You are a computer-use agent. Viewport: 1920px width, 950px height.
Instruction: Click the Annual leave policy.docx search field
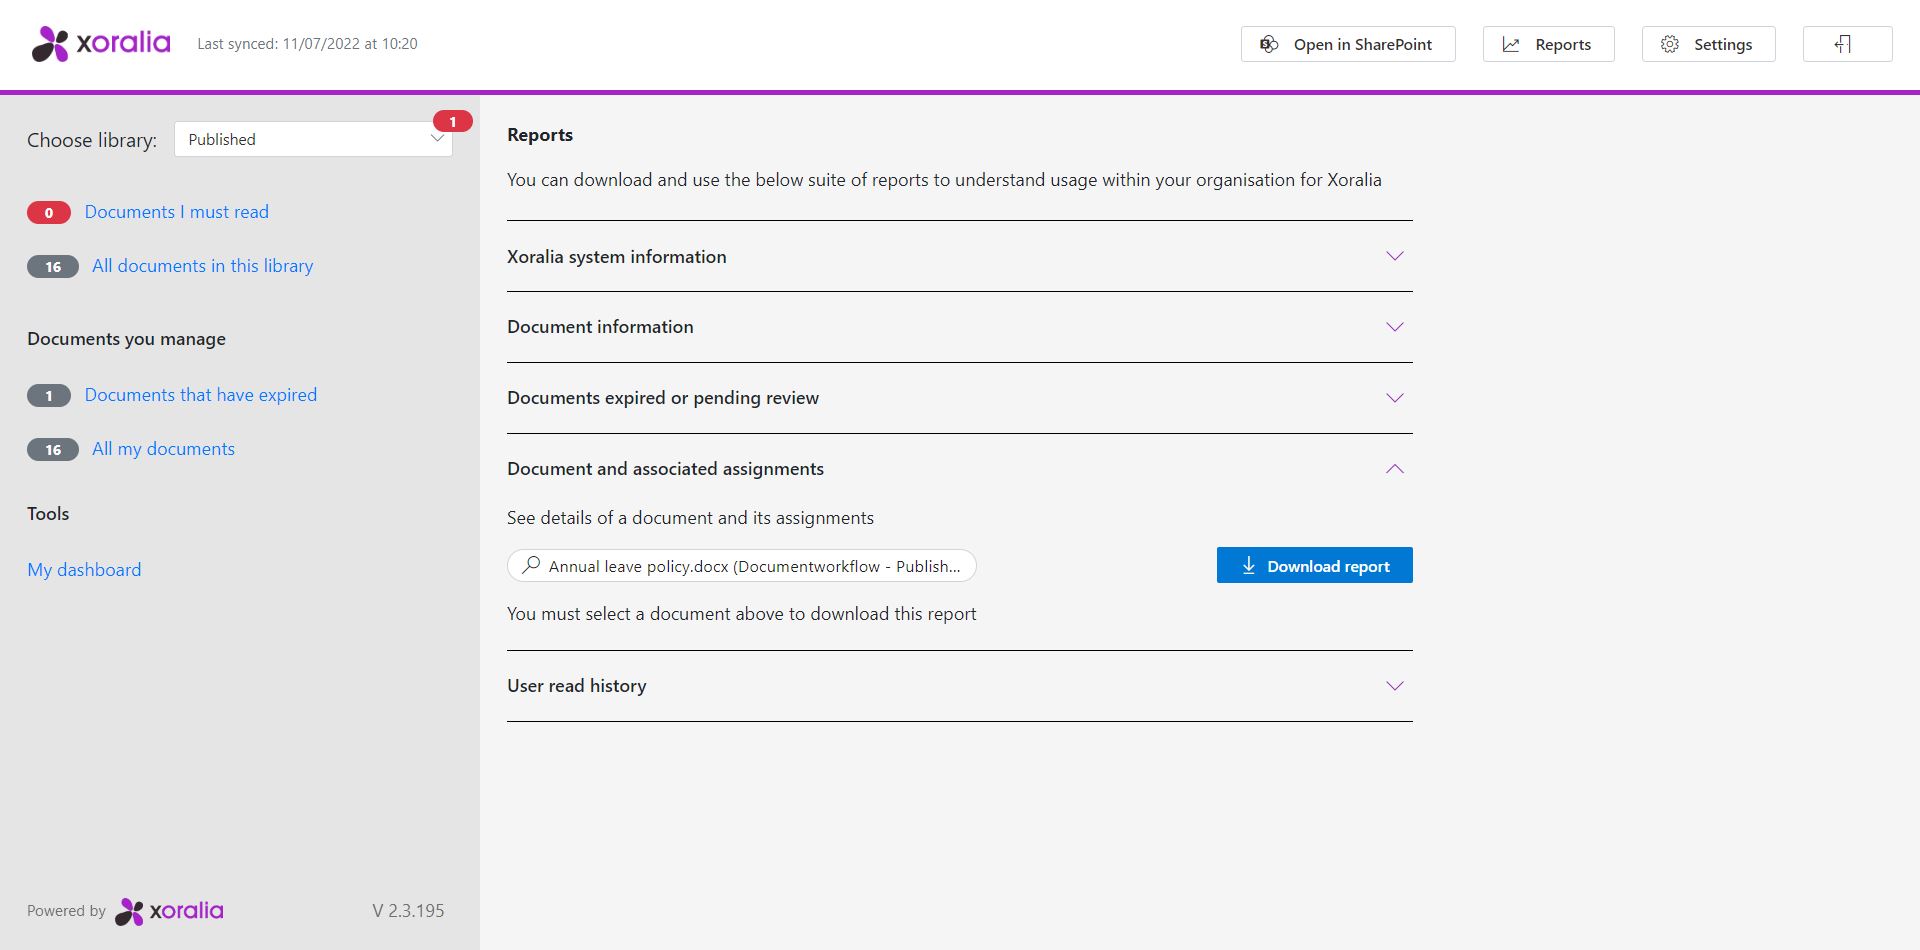(x=741, y=565)
